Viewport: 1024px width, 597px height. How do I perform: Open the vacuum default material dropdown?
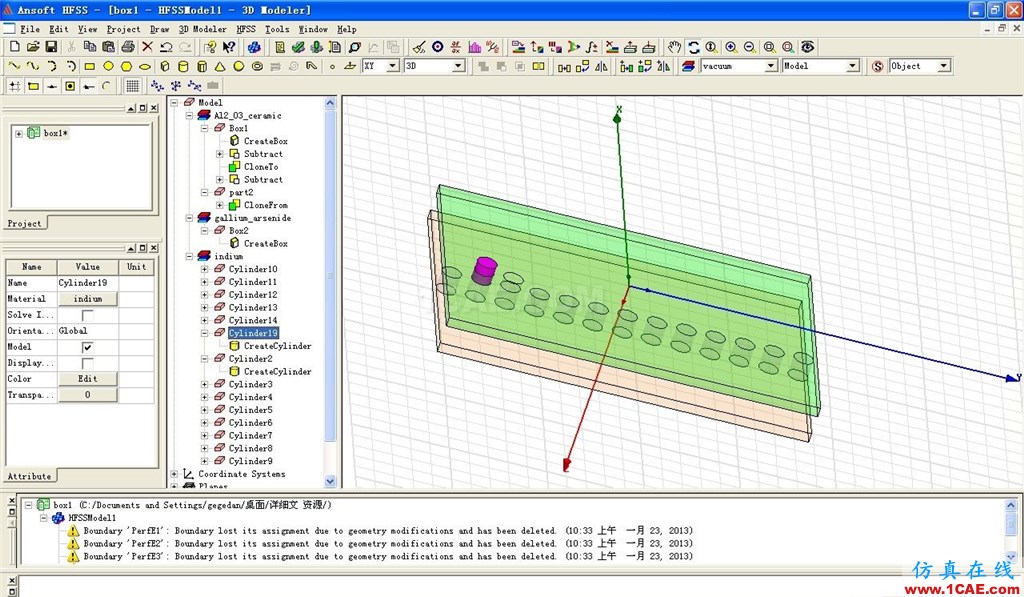771,66
